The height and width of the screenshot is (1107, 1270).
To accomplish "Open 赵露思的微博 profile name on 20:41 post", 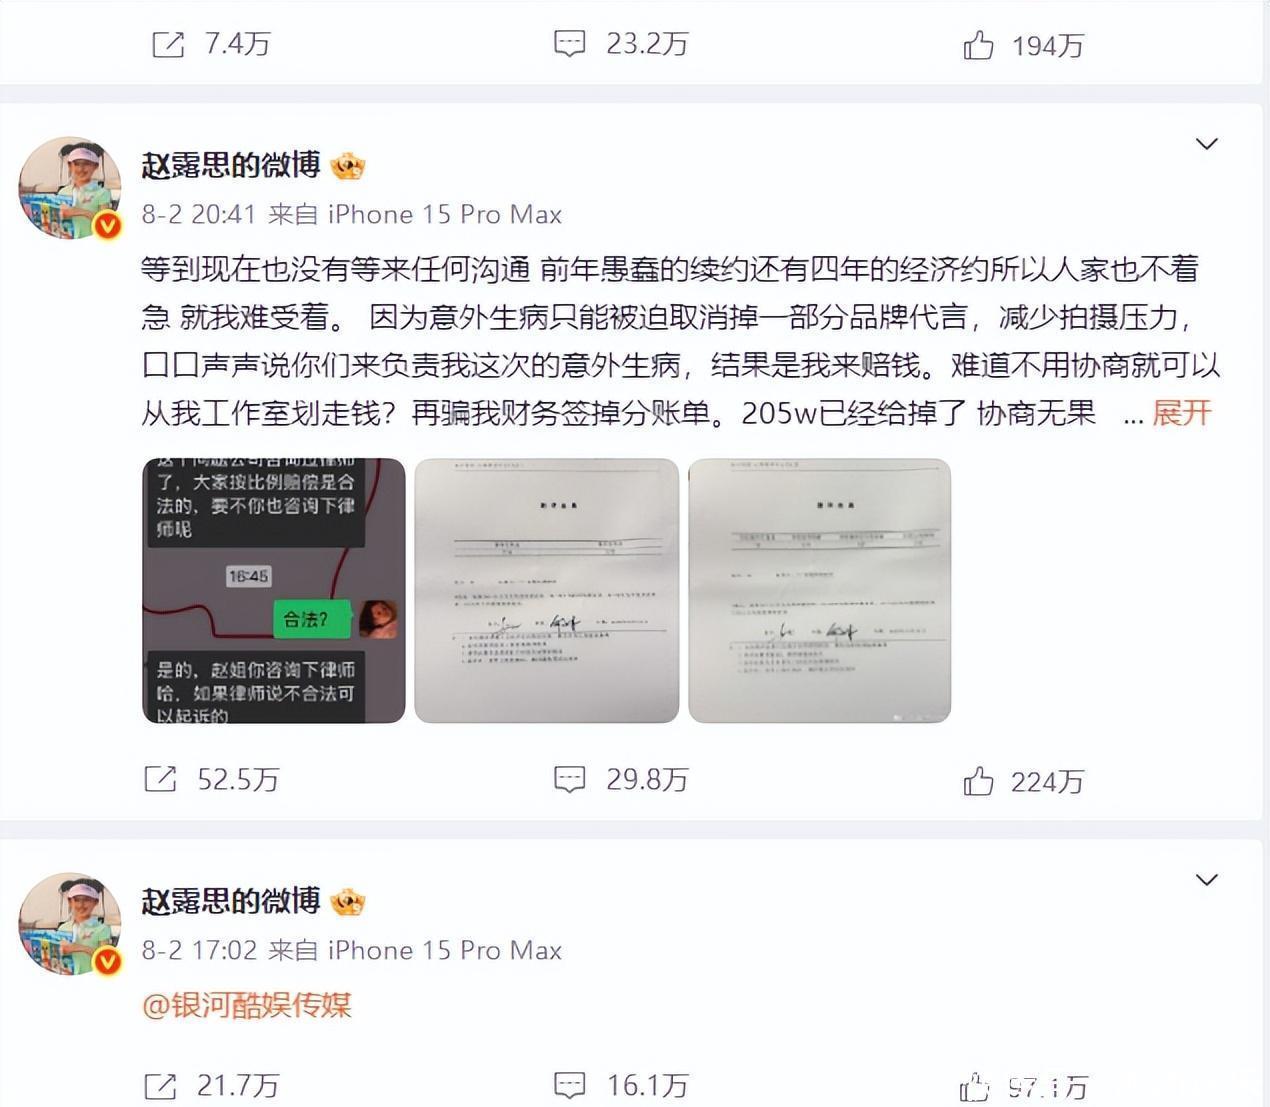I will [230, 165].
